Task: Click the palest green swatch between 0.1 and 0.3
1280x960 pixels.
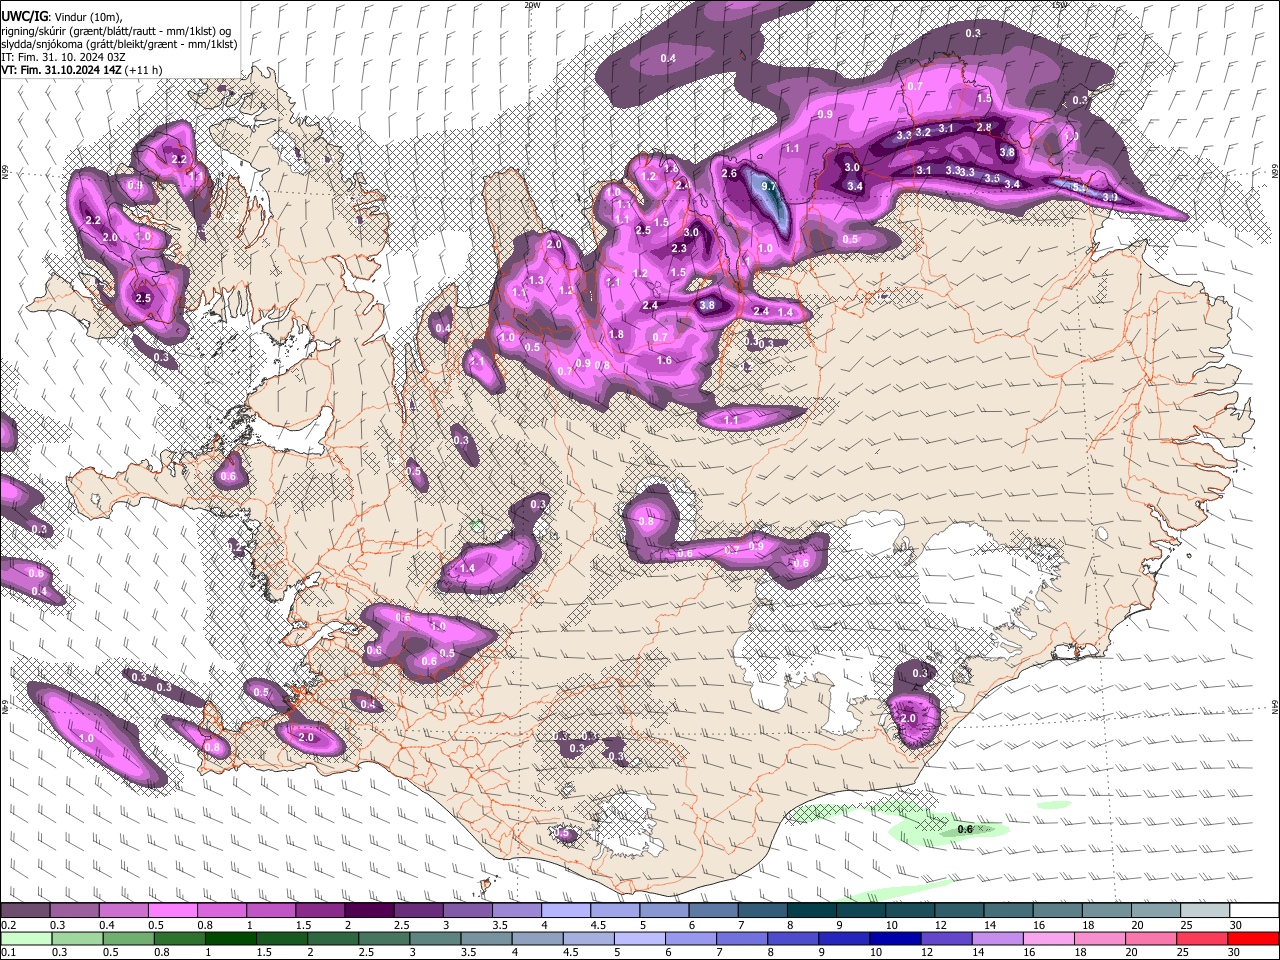Action: (25, 938)
